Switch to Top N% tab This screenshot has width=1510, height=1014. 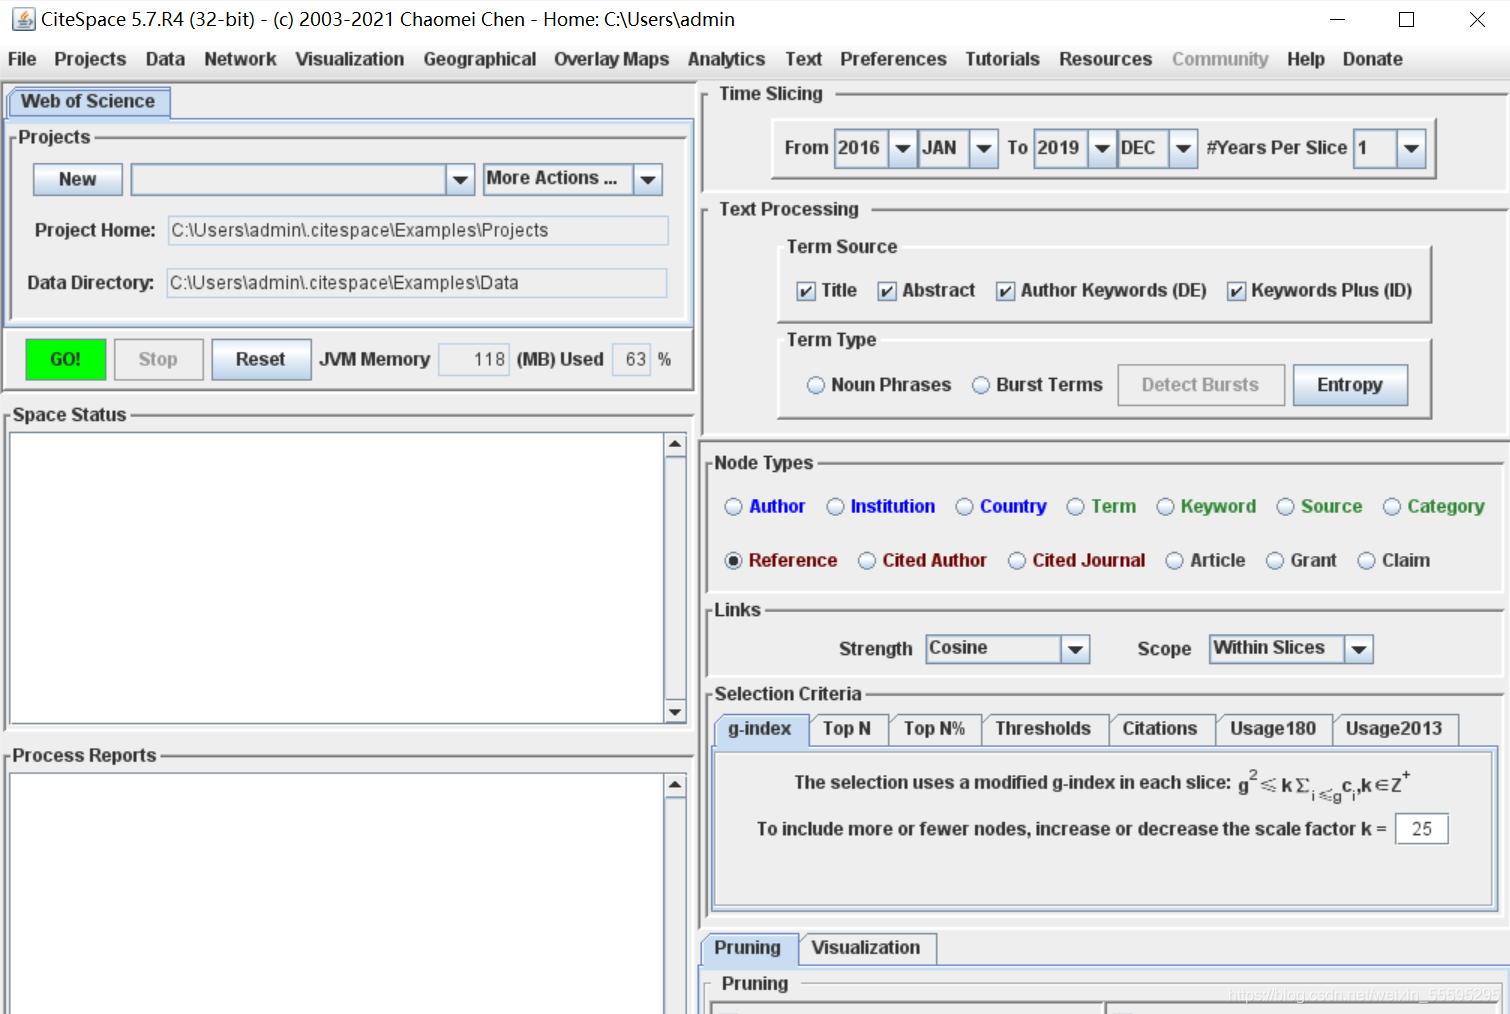pos(935,729)
